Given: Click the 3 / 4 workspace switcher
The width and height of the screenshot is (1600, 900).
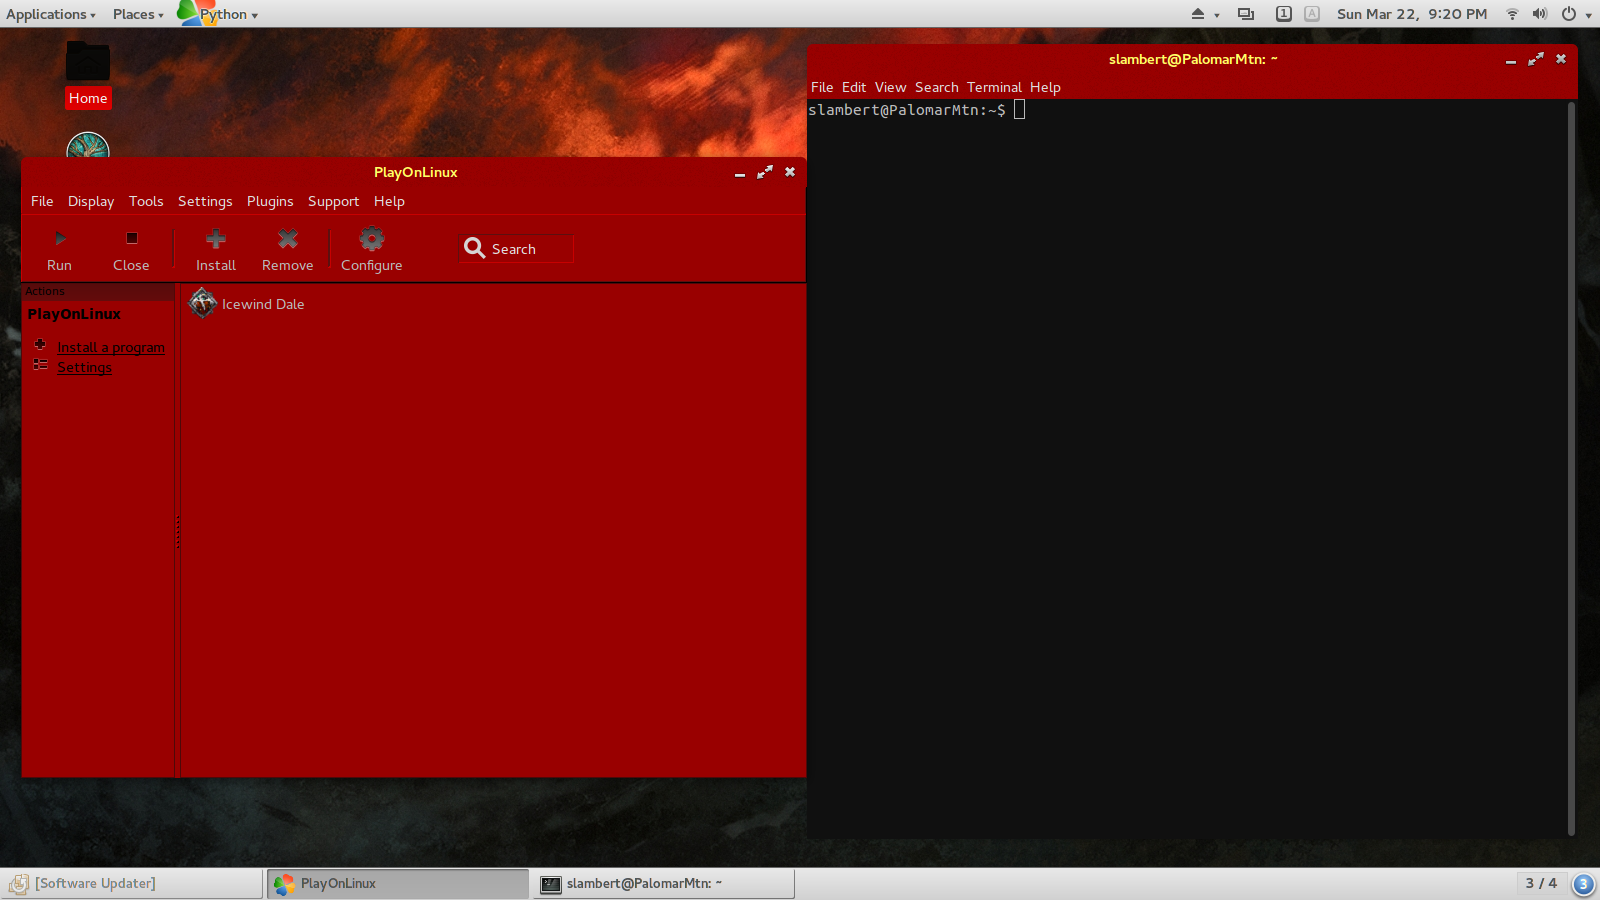Looking at the screenshot, I should [x=1541, y=883].
